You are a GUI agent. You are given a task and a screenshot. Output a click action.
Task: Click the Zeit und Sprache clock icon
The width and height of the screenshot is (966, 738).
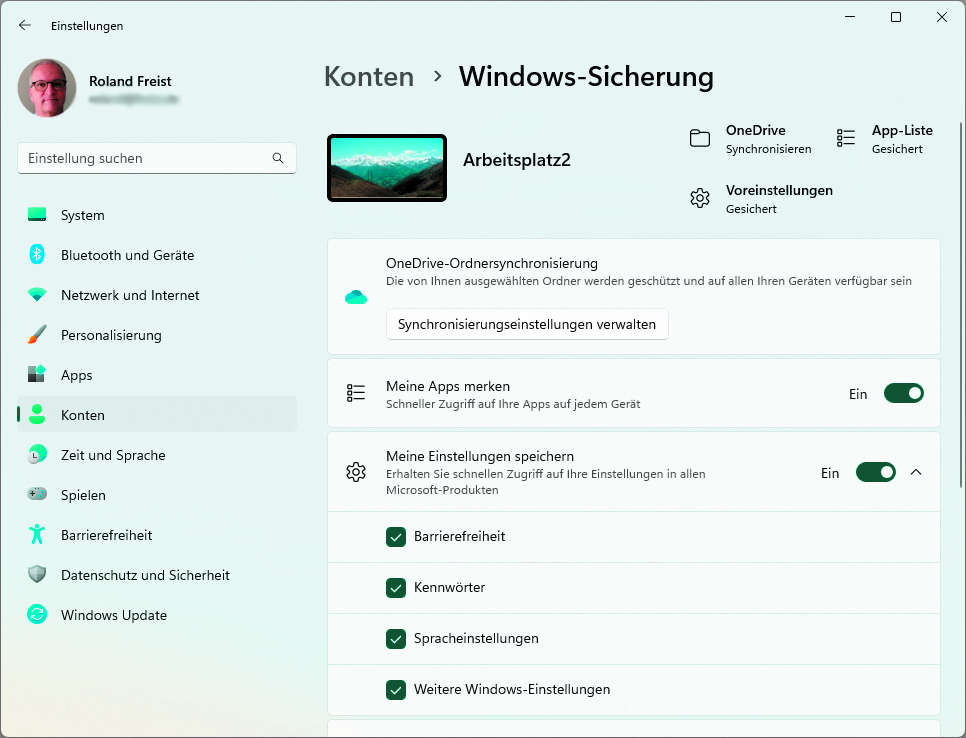click(x=37, y=454)
